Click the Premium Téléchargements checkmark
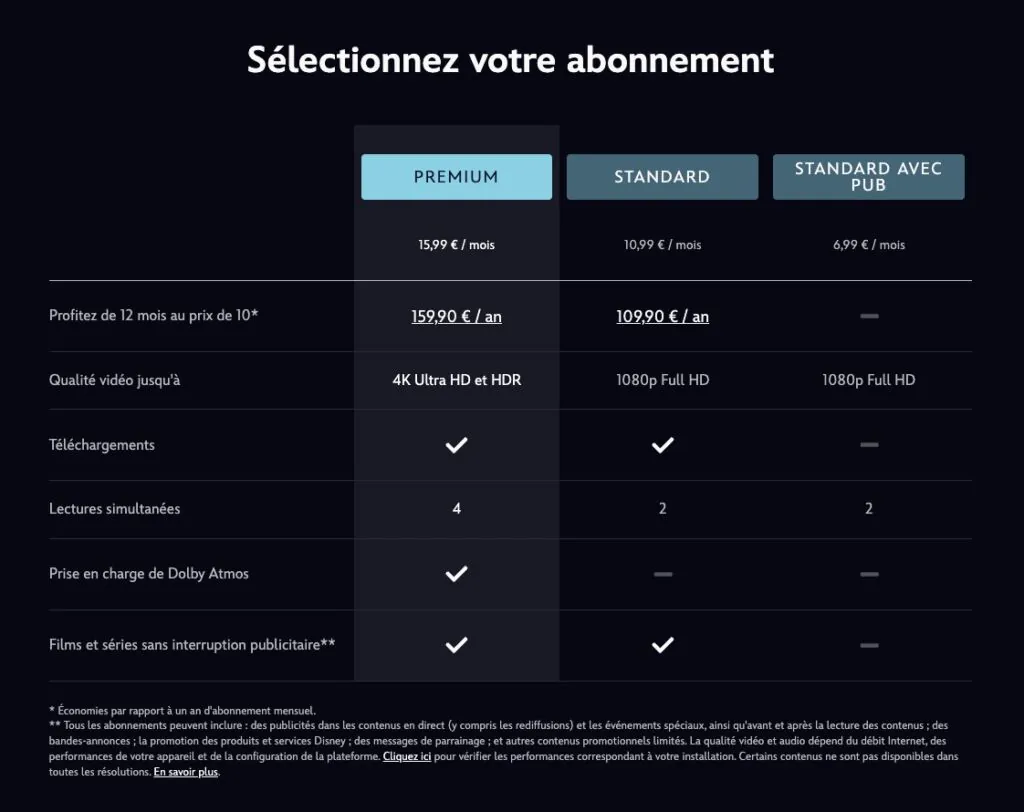The height and width of the screenshot is (812, 1024). 456,445
